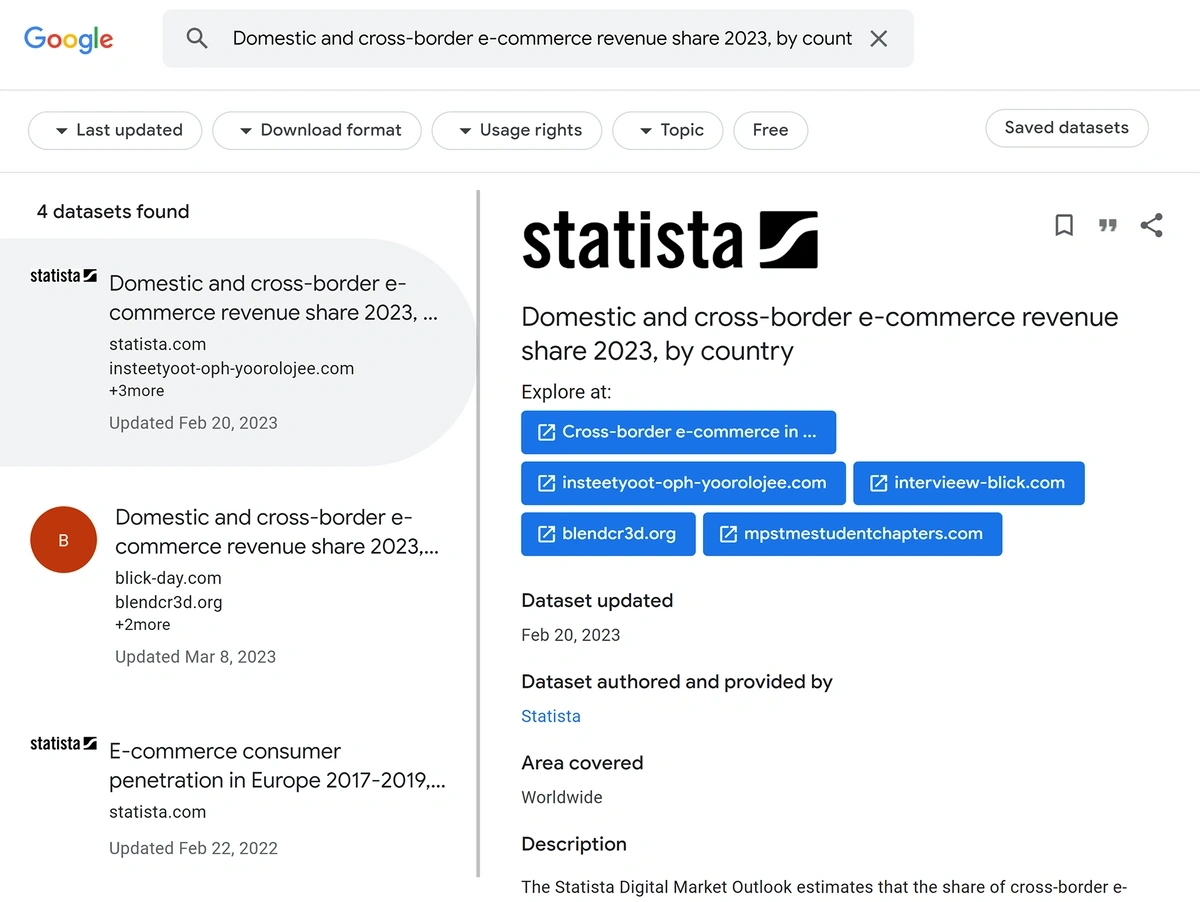
Task: Open the Download format filter dropdown
Action: click(x=317, y=130)
